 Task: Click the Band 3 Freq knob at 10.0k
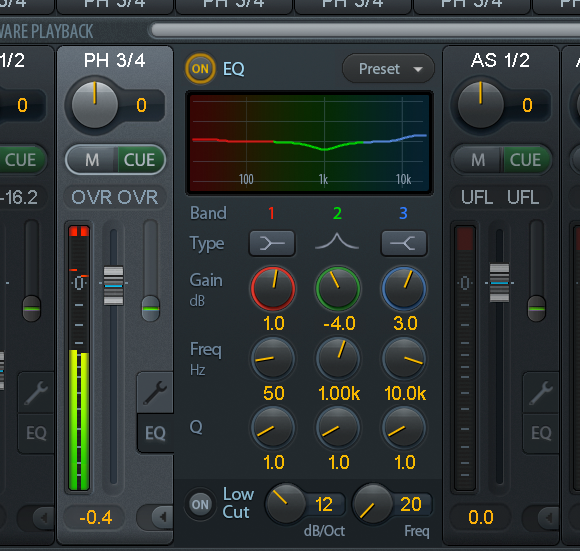[x=404, y=358]
